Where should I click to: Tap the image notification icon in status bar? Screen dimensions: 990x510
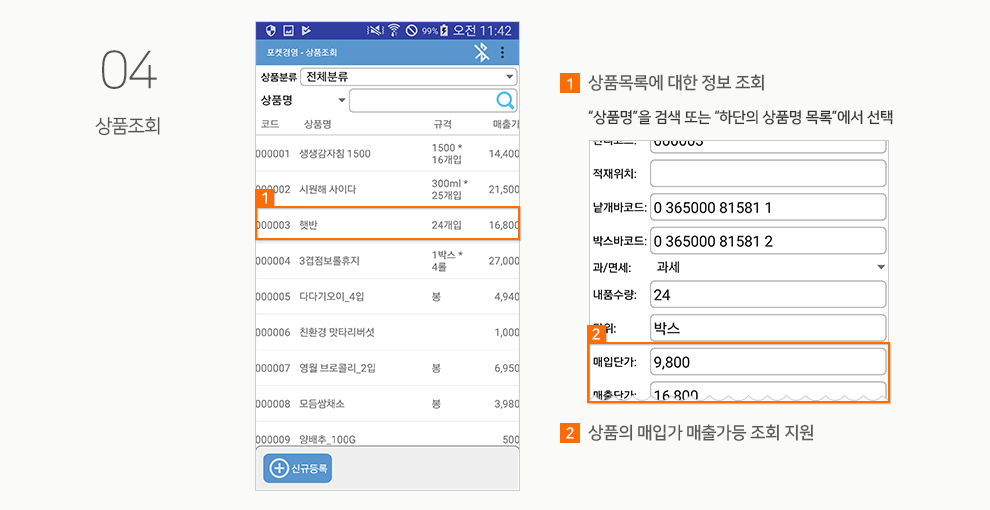pos(289,30)
